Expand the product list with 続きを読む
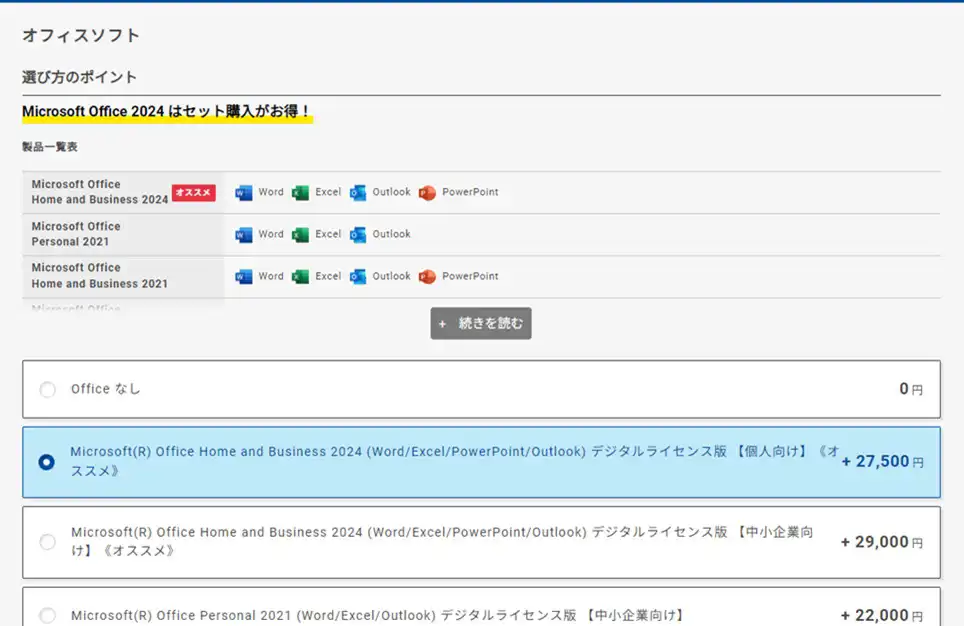The image size is (964, 626). point(481,323)
